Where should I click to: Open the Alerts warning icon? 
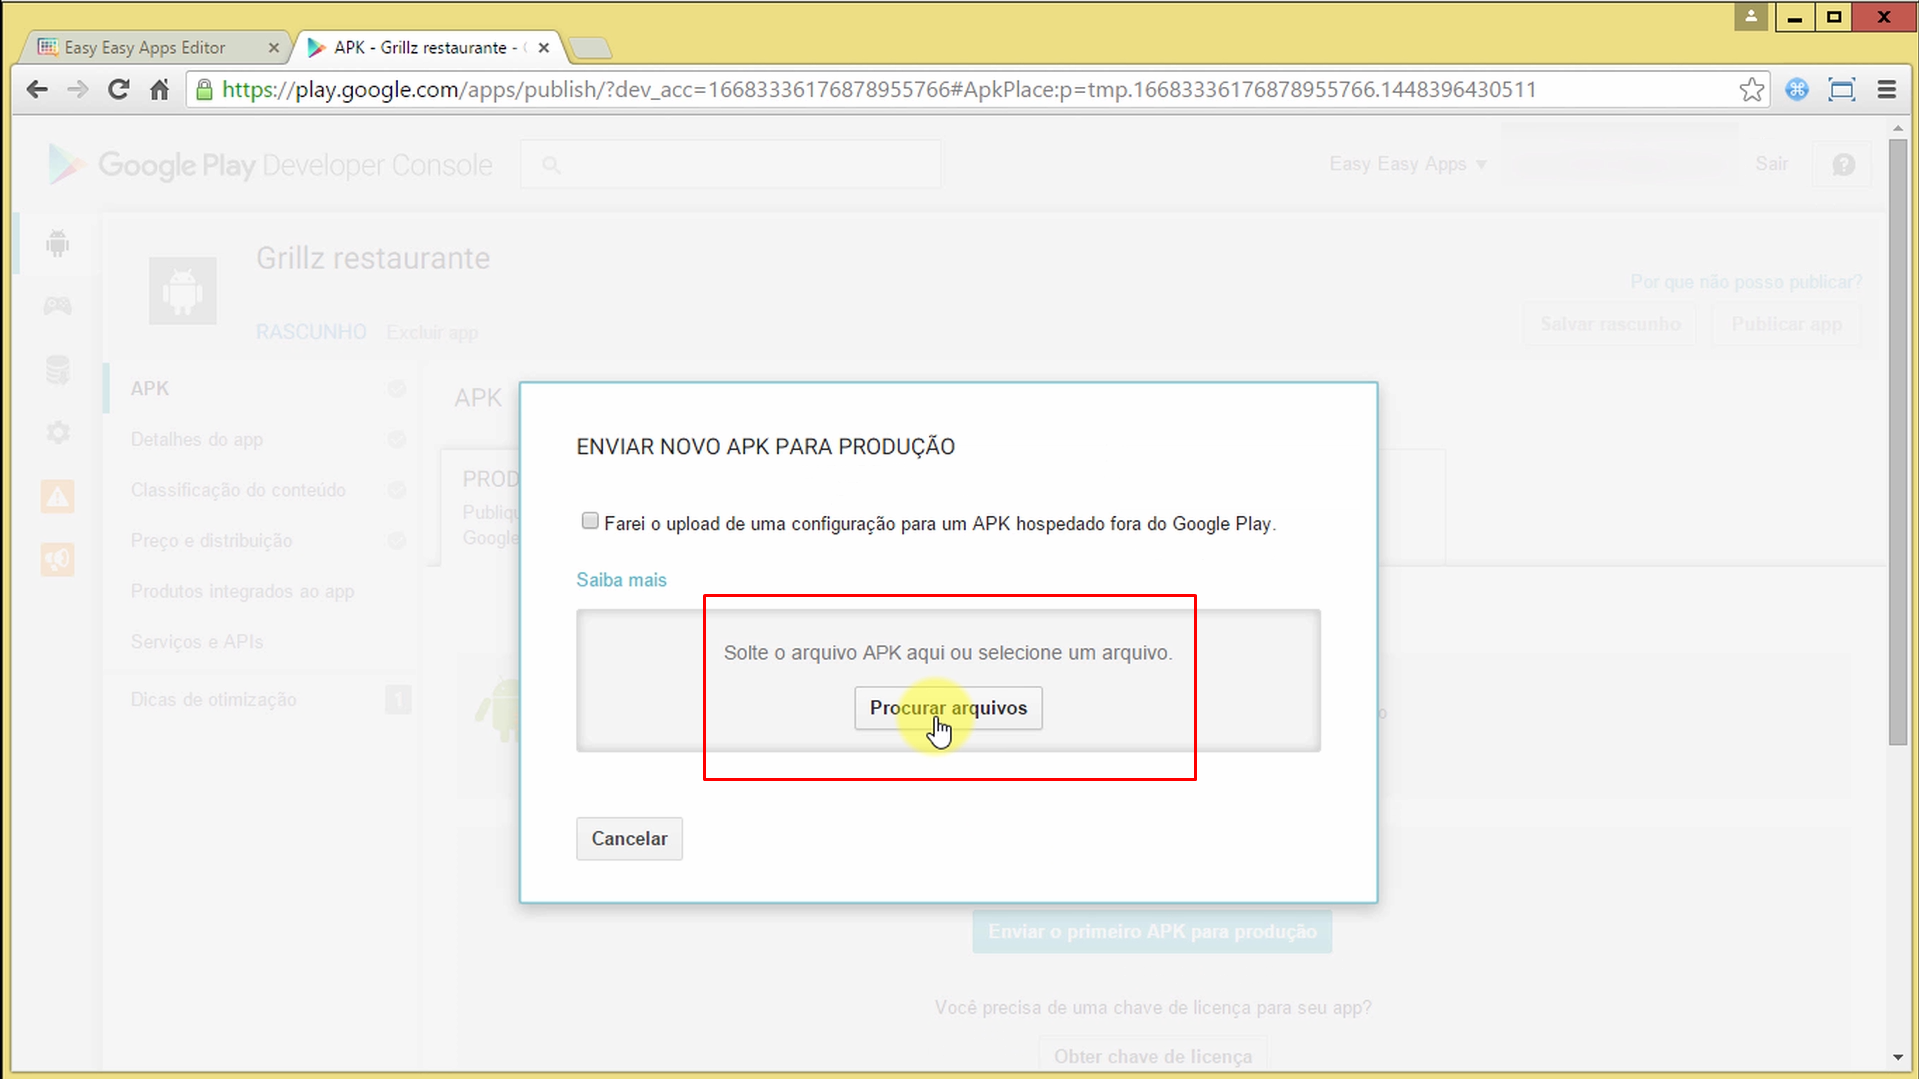[x=57, y=496]
